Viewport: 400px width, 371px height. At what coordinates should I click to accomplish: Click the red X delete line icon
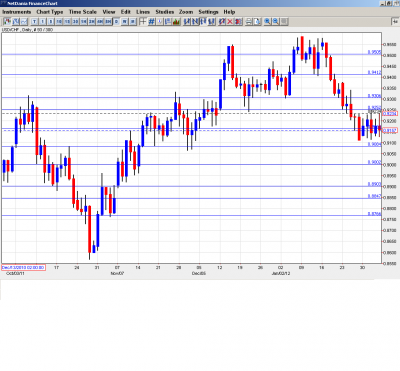[230, 22]
